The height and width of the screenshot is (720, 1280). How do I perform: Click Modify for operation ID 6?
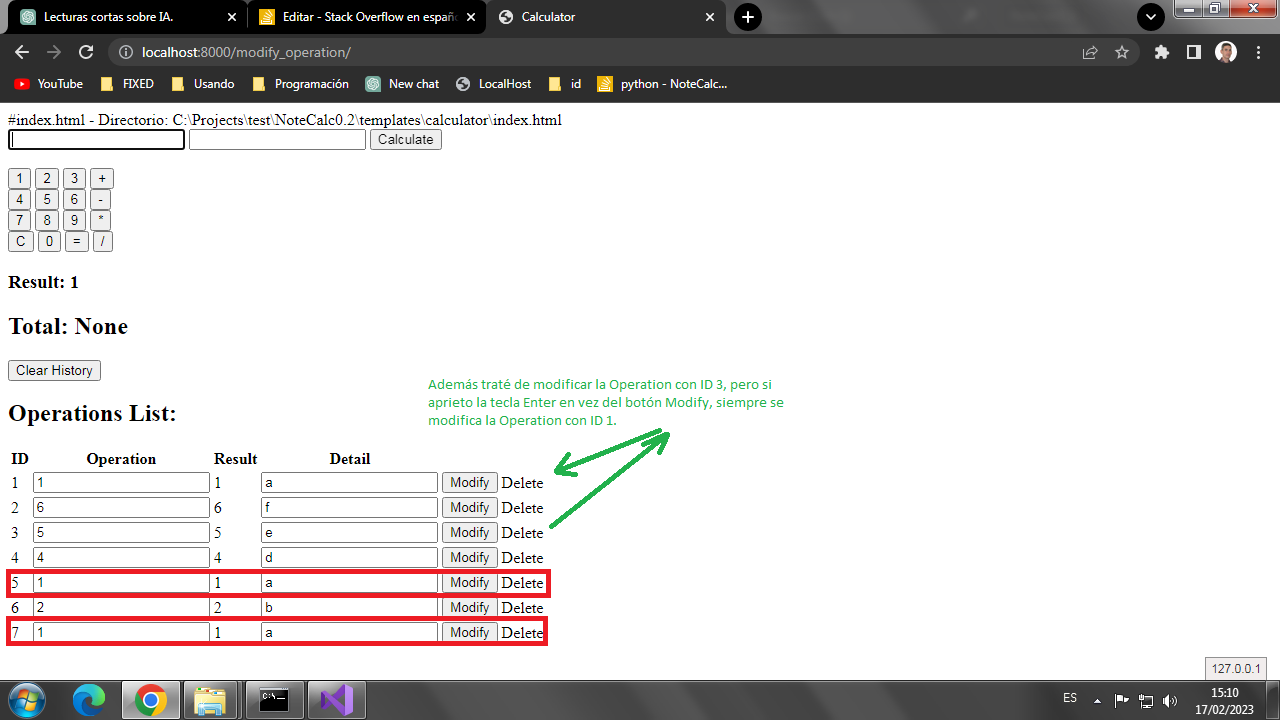click(470, 607)
